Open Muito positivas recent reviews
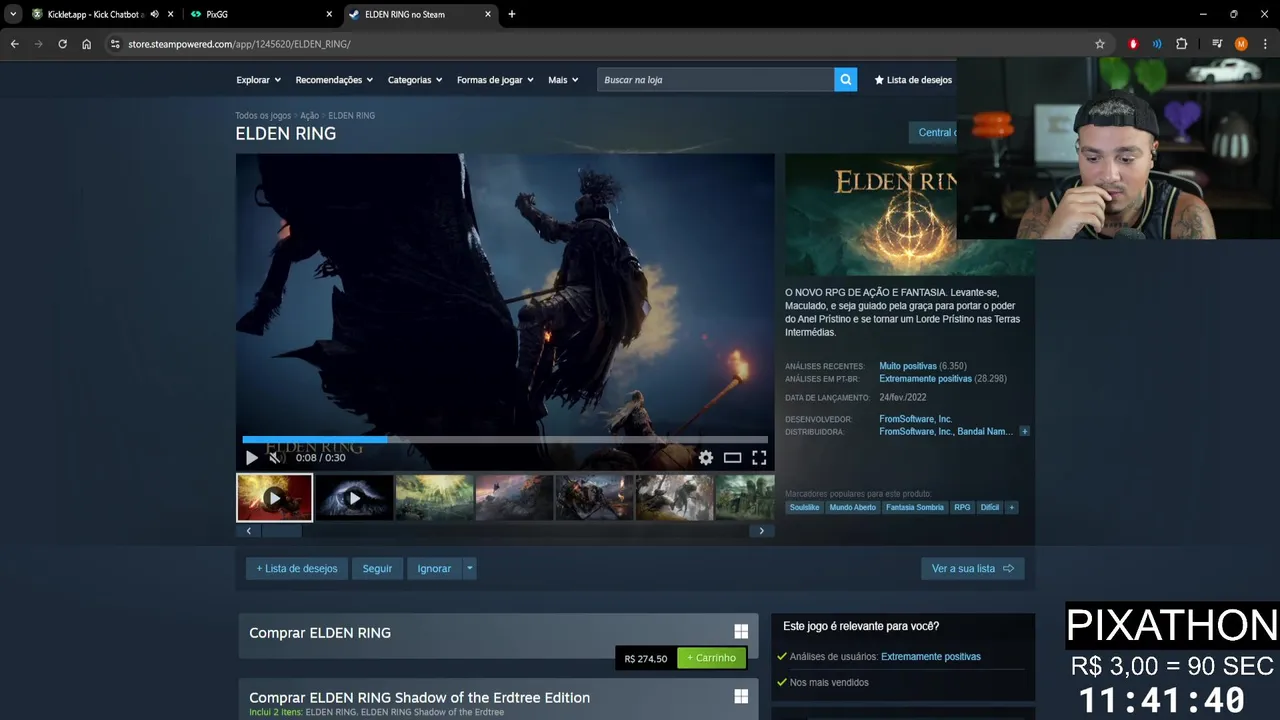Image resolution: width=1280 pixels, height=720 pixels. 908,366
